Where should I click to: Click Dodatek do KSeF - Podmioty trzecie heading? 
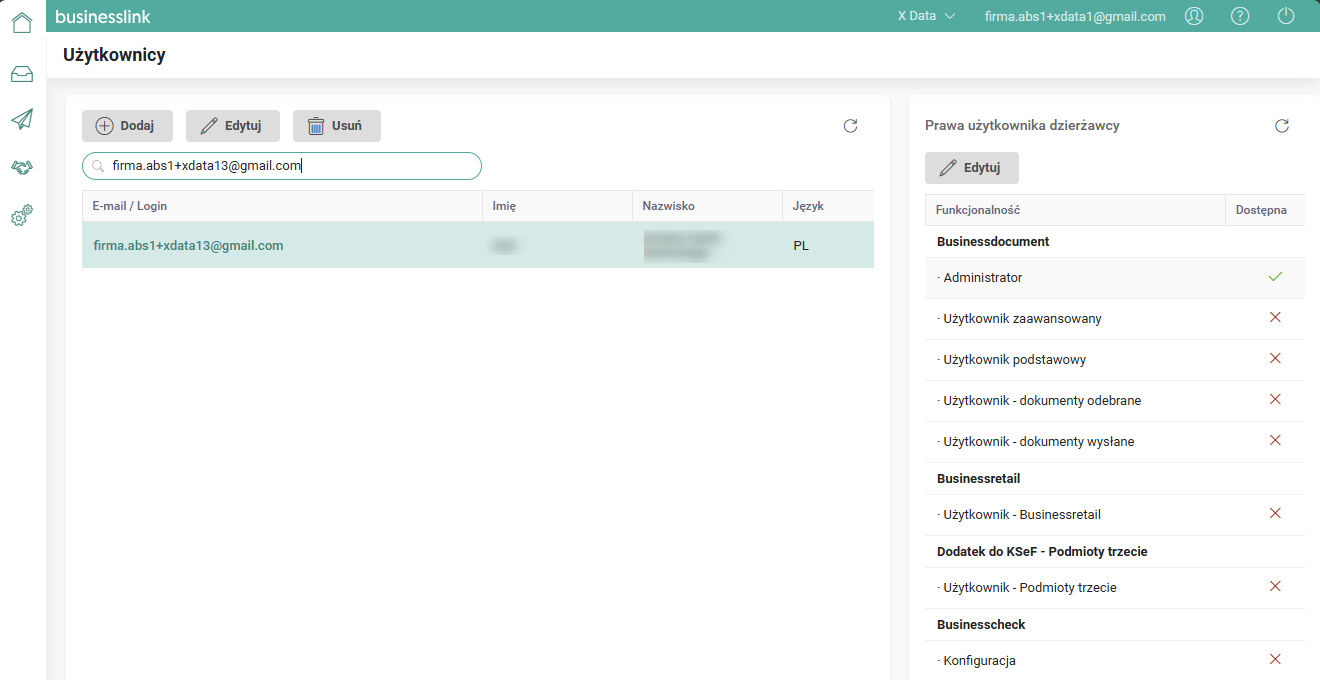coord(1042,552)
